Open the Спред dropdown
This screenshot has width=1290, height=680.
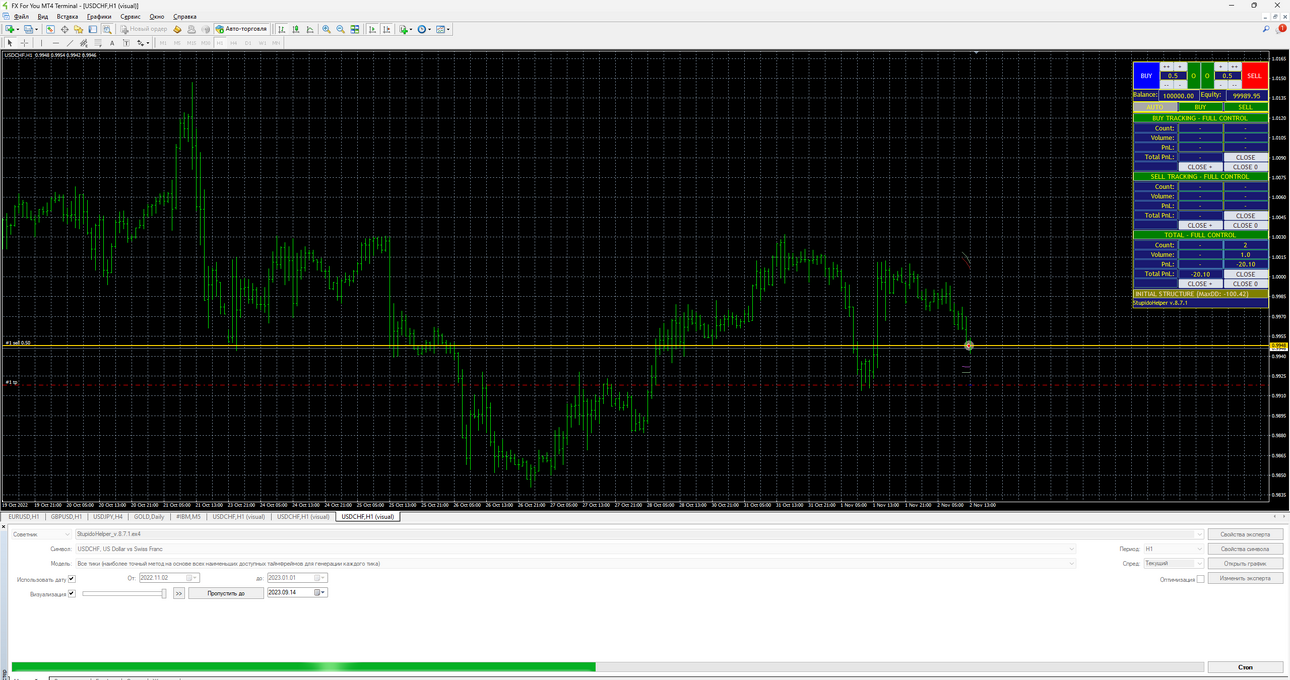click(1173, 563)
